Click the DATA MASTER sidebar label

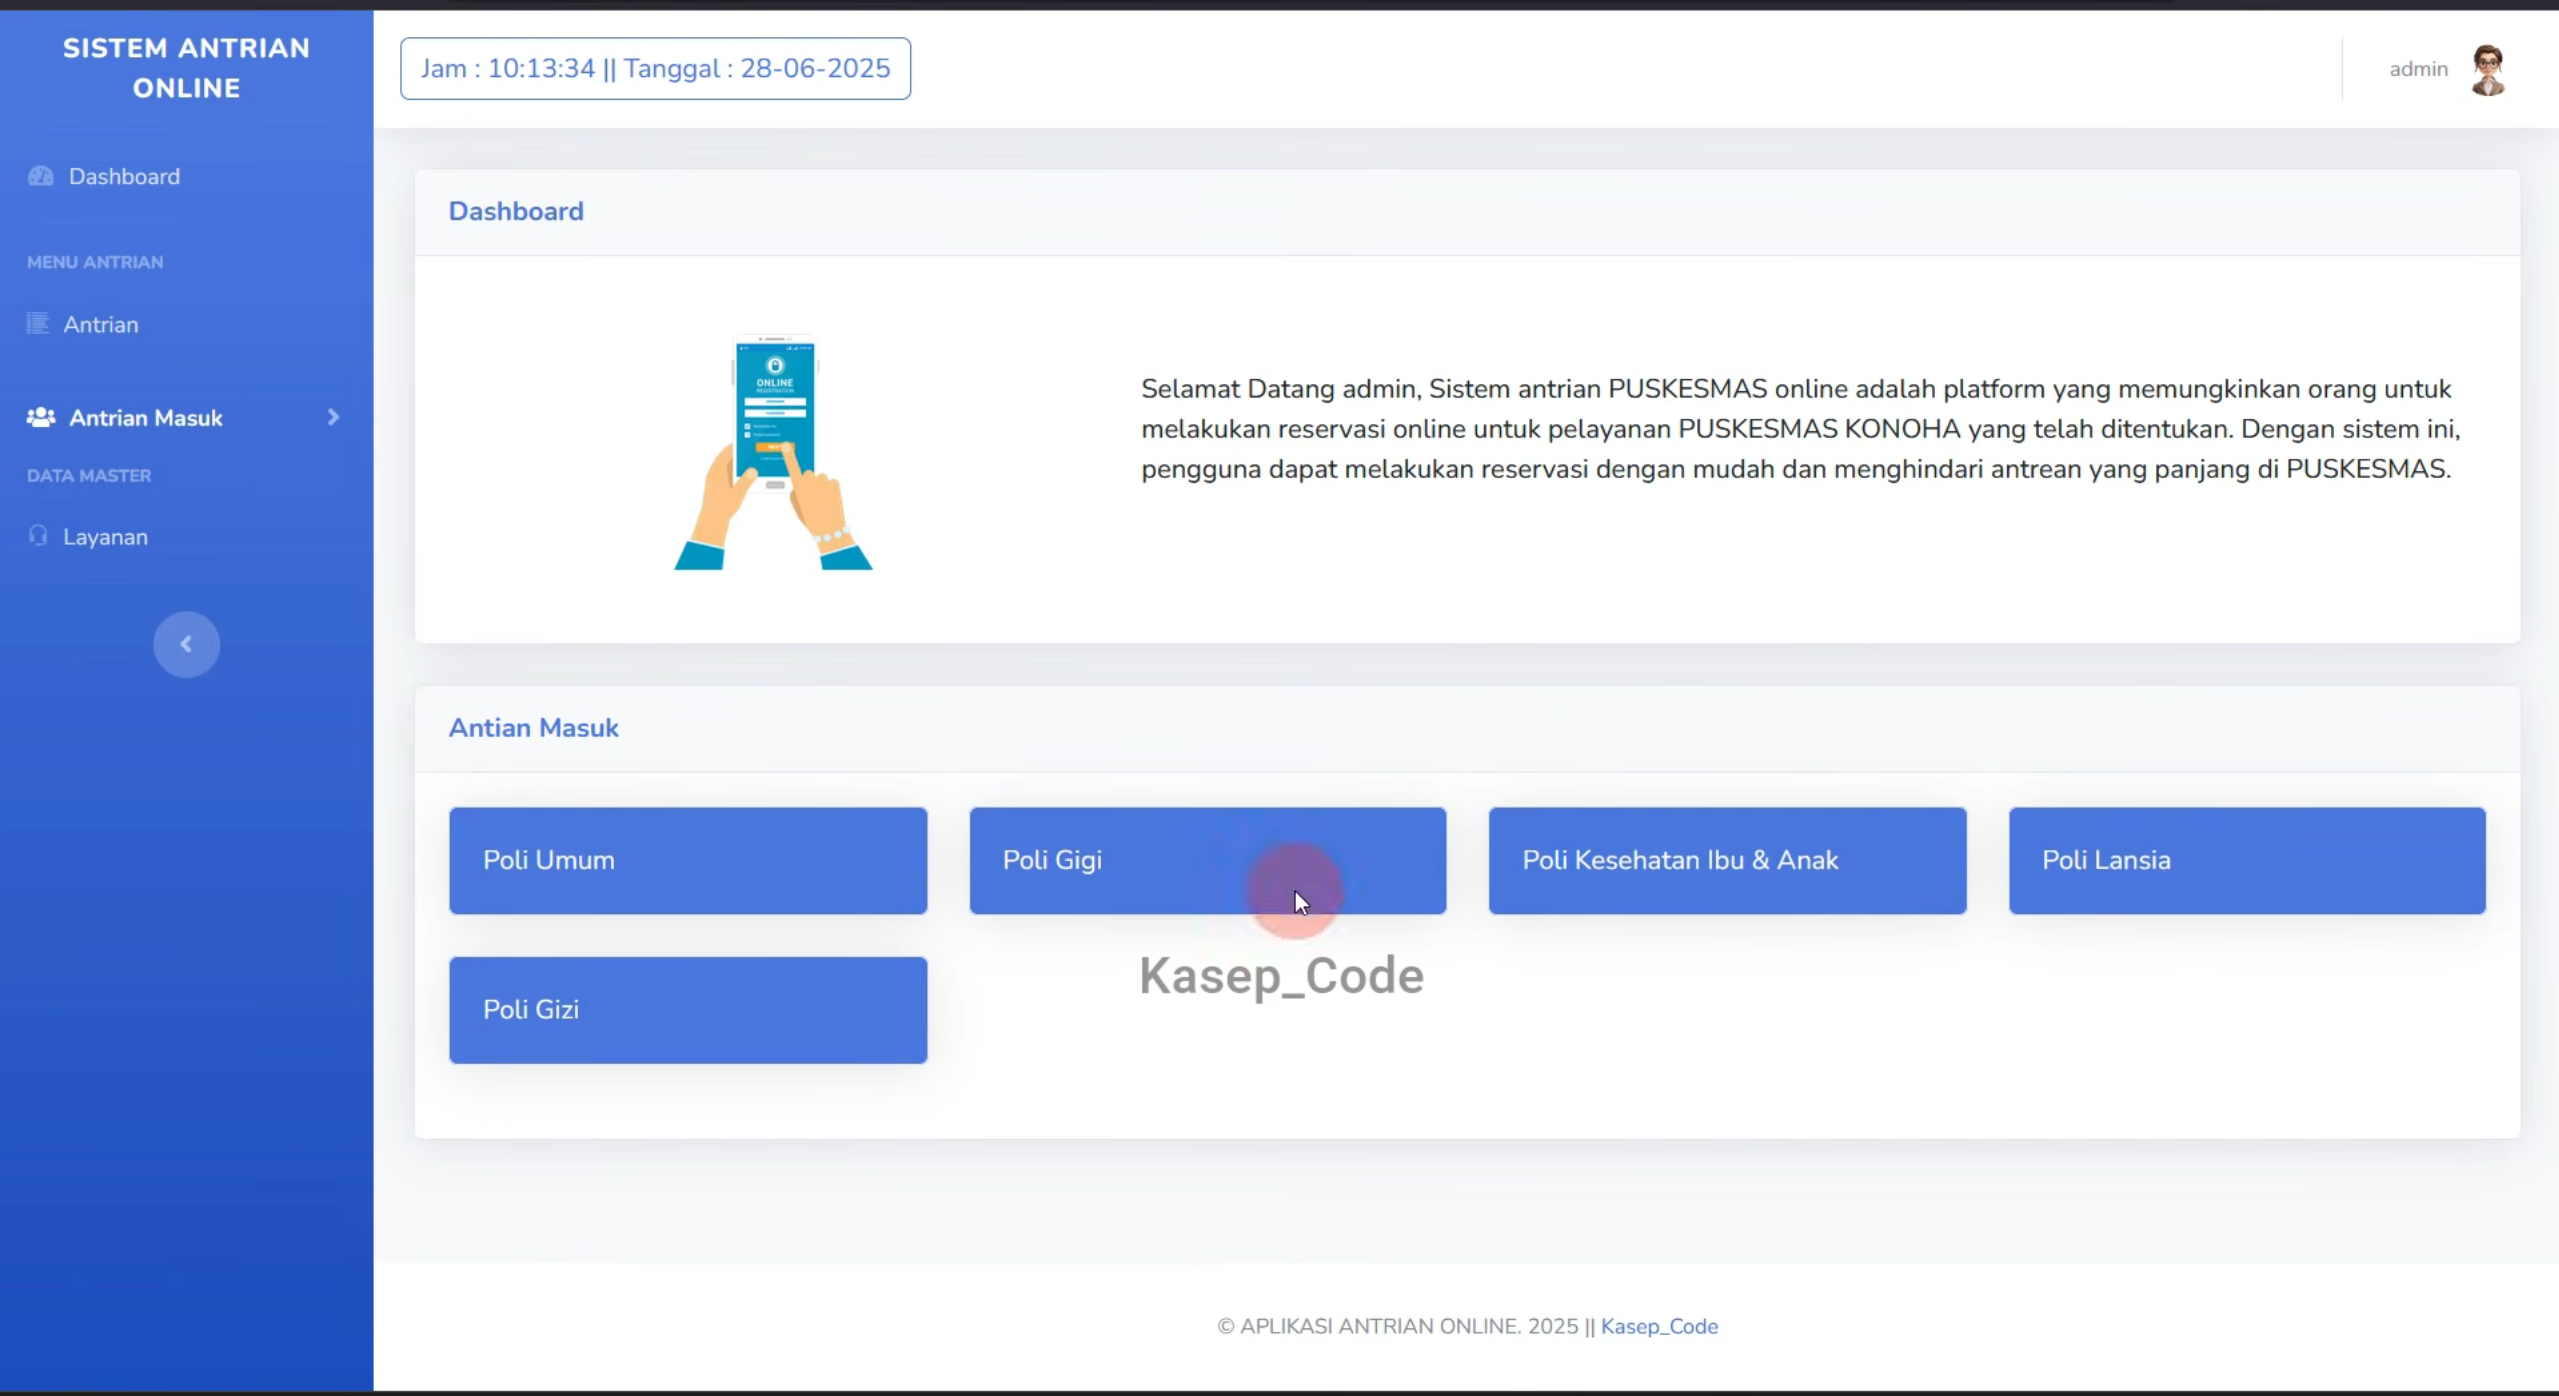tap(89, 476)
